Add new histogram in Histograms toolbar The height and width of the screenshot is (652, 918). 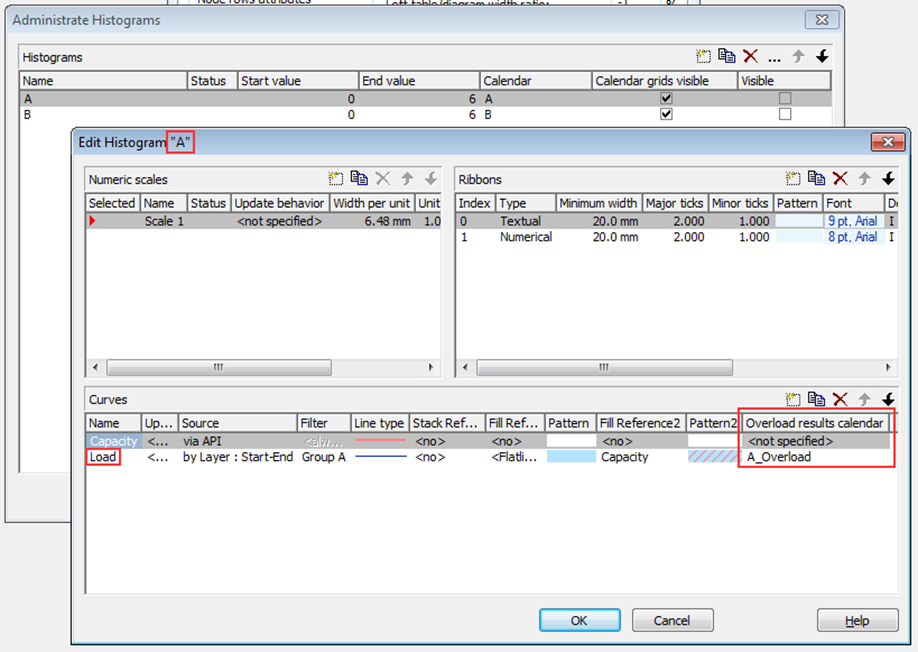703,56
